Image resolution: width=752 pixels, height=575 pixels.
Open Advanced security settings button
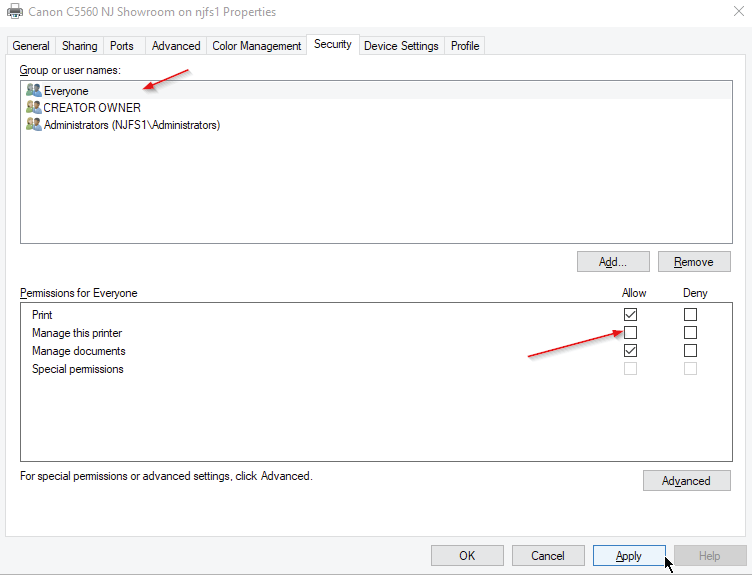click(686, 481)
